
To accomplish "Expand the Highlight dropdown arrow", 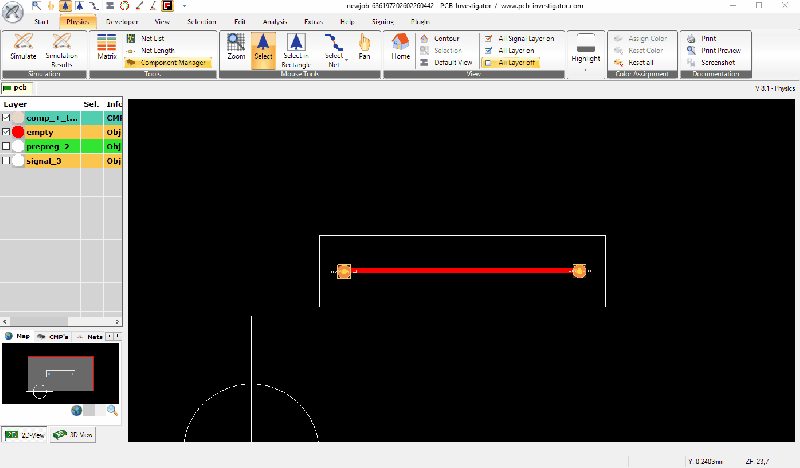I will point(586,69).
